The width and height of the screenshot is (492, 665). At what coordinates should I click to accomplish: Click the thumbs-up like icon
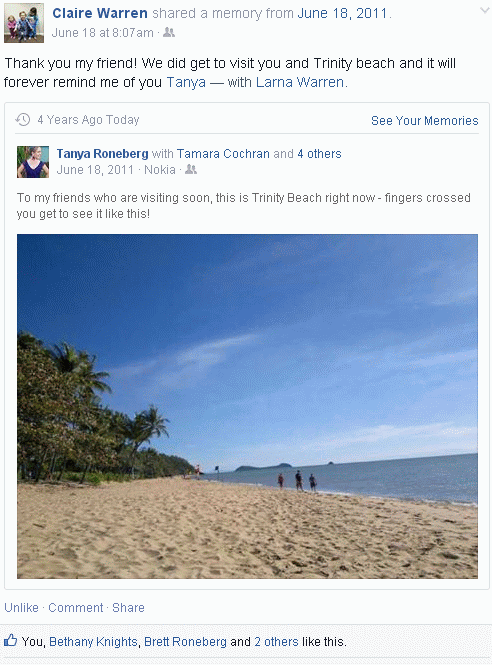(11, 640)
